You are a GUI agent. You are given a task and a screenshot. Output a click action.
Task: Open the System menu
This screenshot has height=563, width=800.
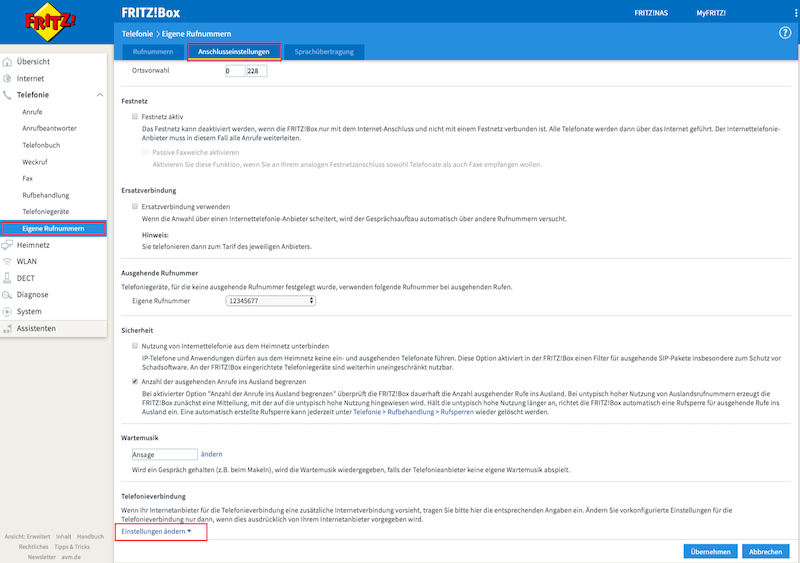tap(29, 311)
